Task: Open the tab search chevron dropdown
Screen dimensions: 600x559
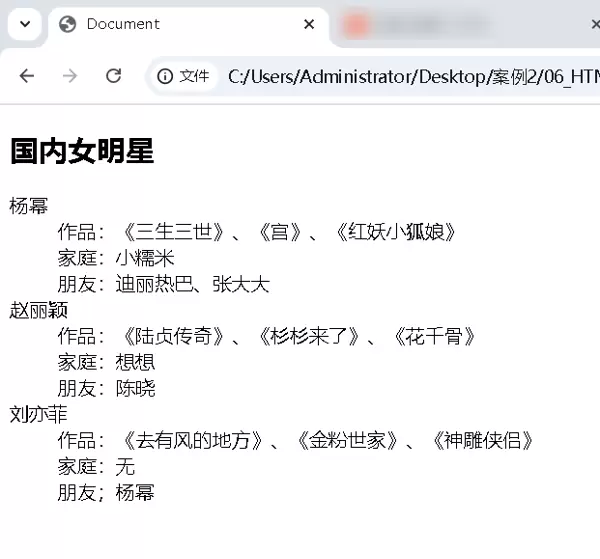Action: tap(25, 24)
